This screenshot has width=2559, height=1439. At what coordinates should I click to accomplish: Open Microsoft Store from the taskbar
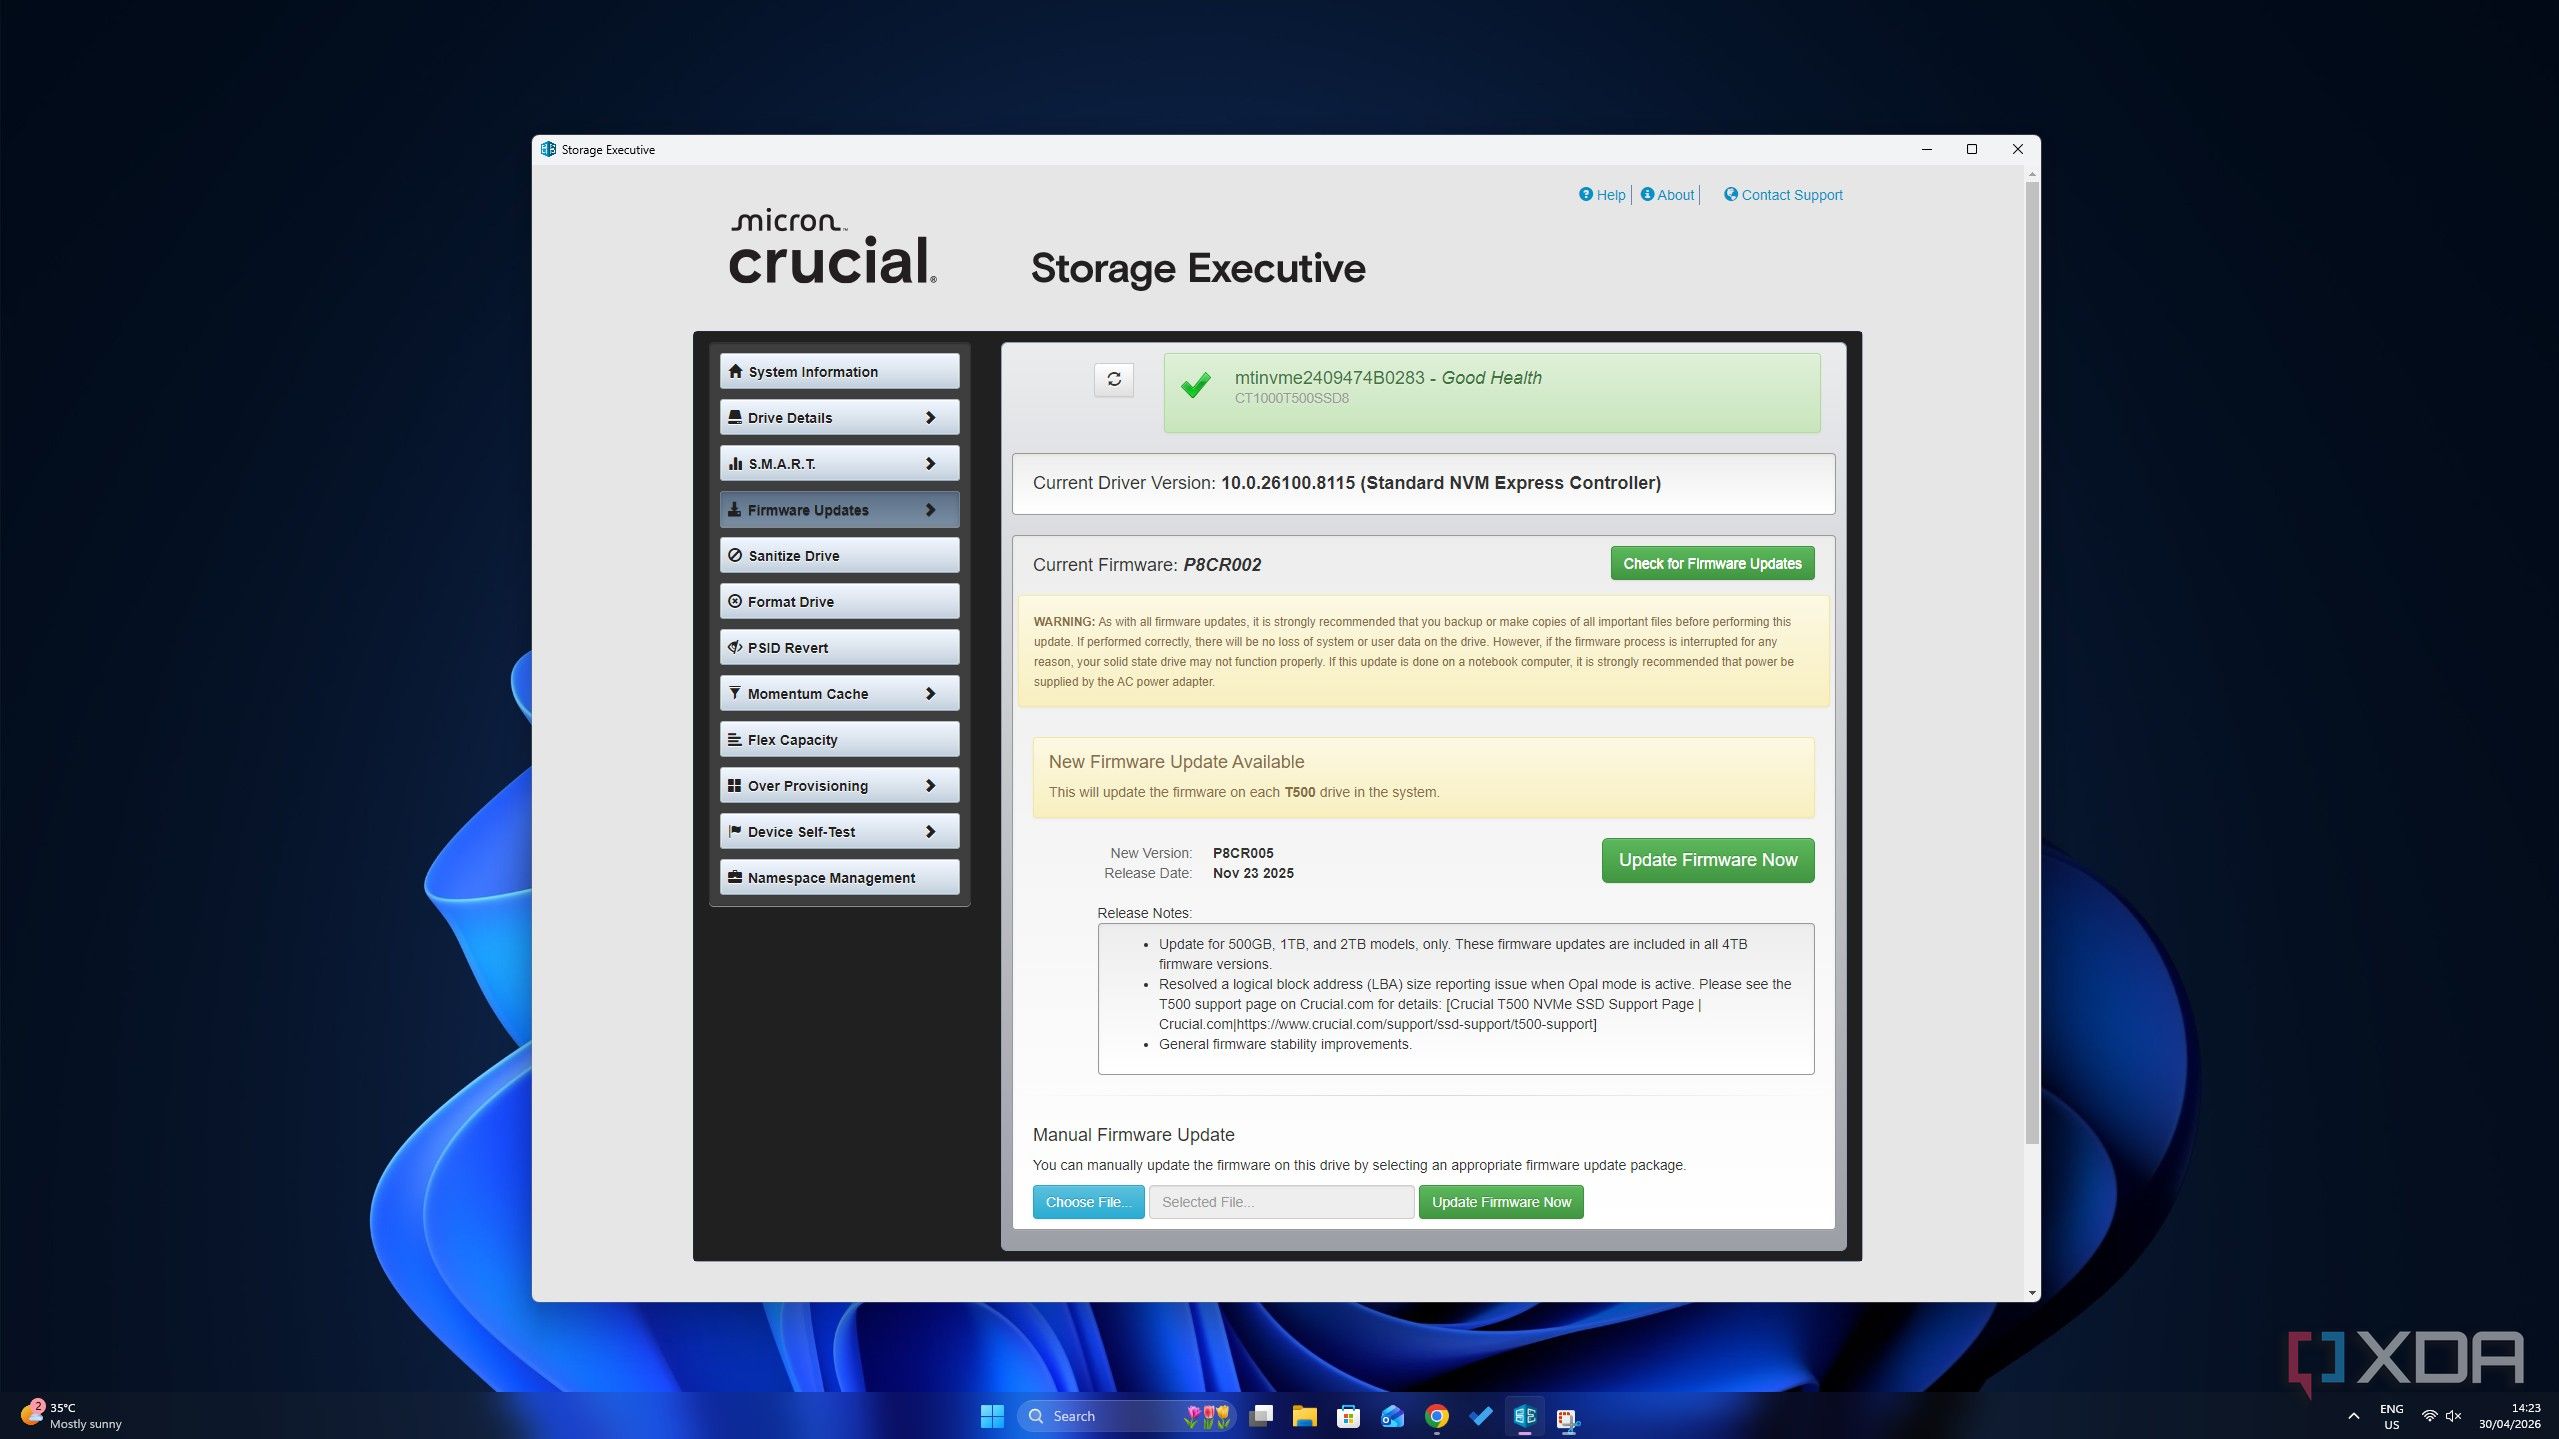pos(1348,1416)
